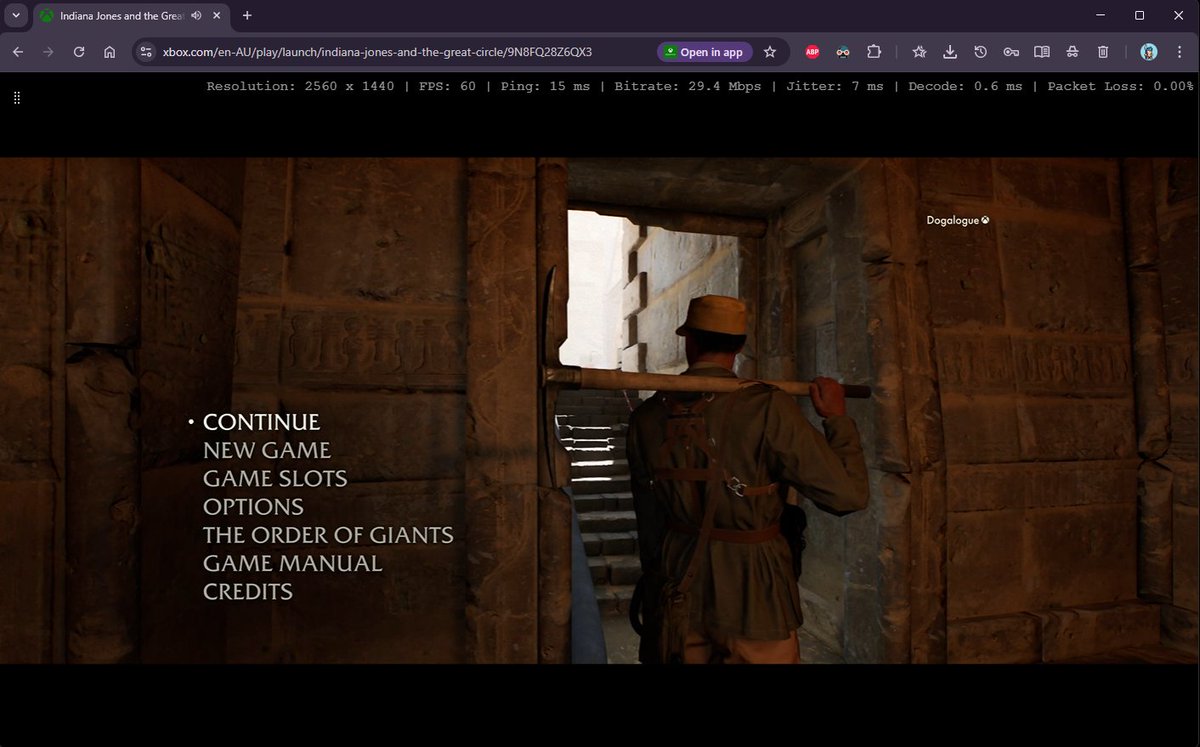This screenshot has height=747, width=1200.
Task: Open GAME SLOTS menu entry
Action: (x=275, y=479)
